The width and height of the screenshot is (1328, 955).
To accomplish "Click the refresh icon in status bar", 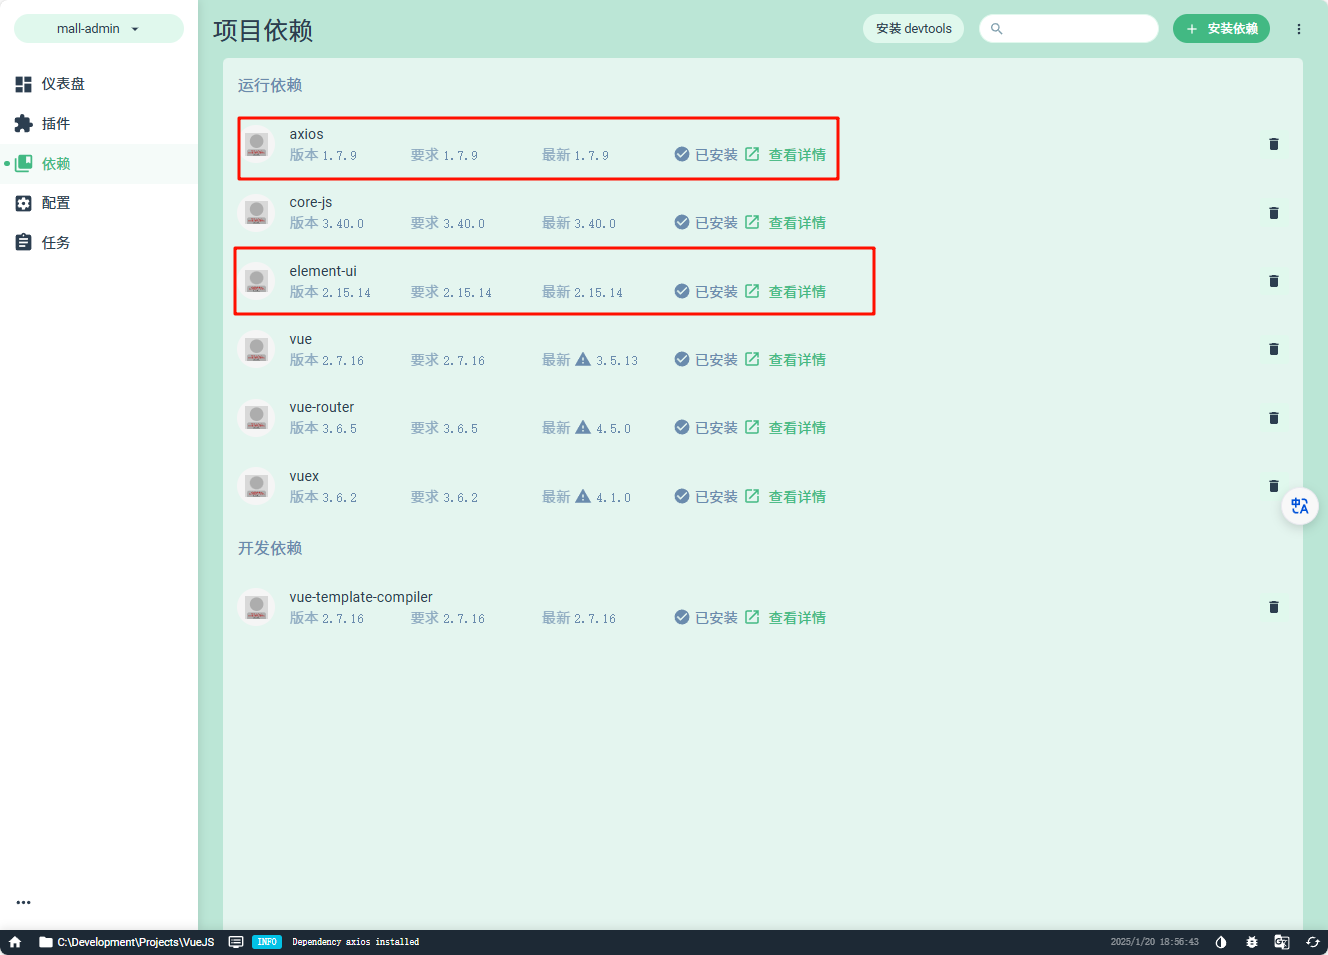I will 1313,942.
